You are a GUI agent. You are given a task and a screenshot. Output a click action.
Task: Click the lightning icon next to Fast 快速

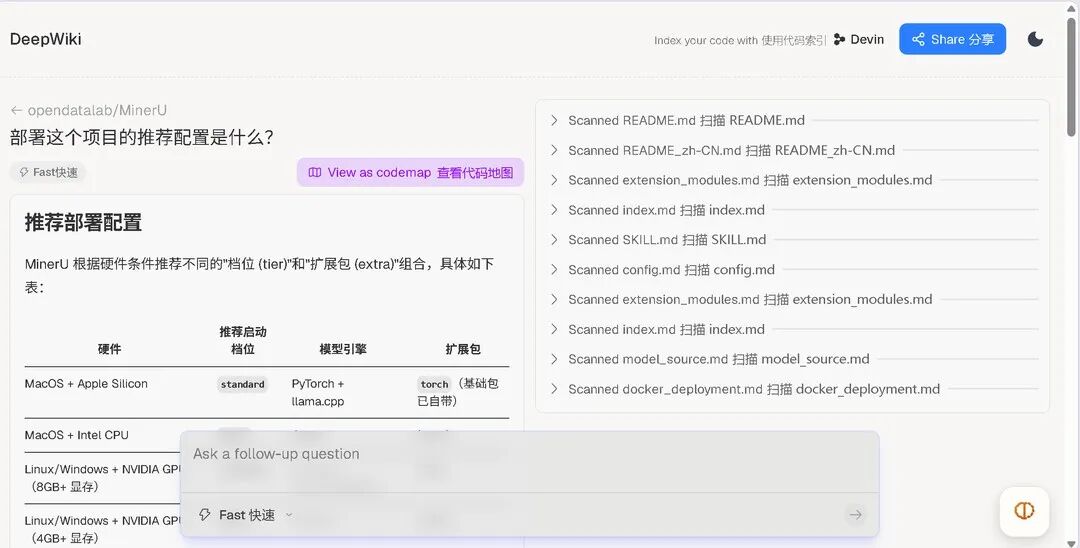click(x=205, y=514)
